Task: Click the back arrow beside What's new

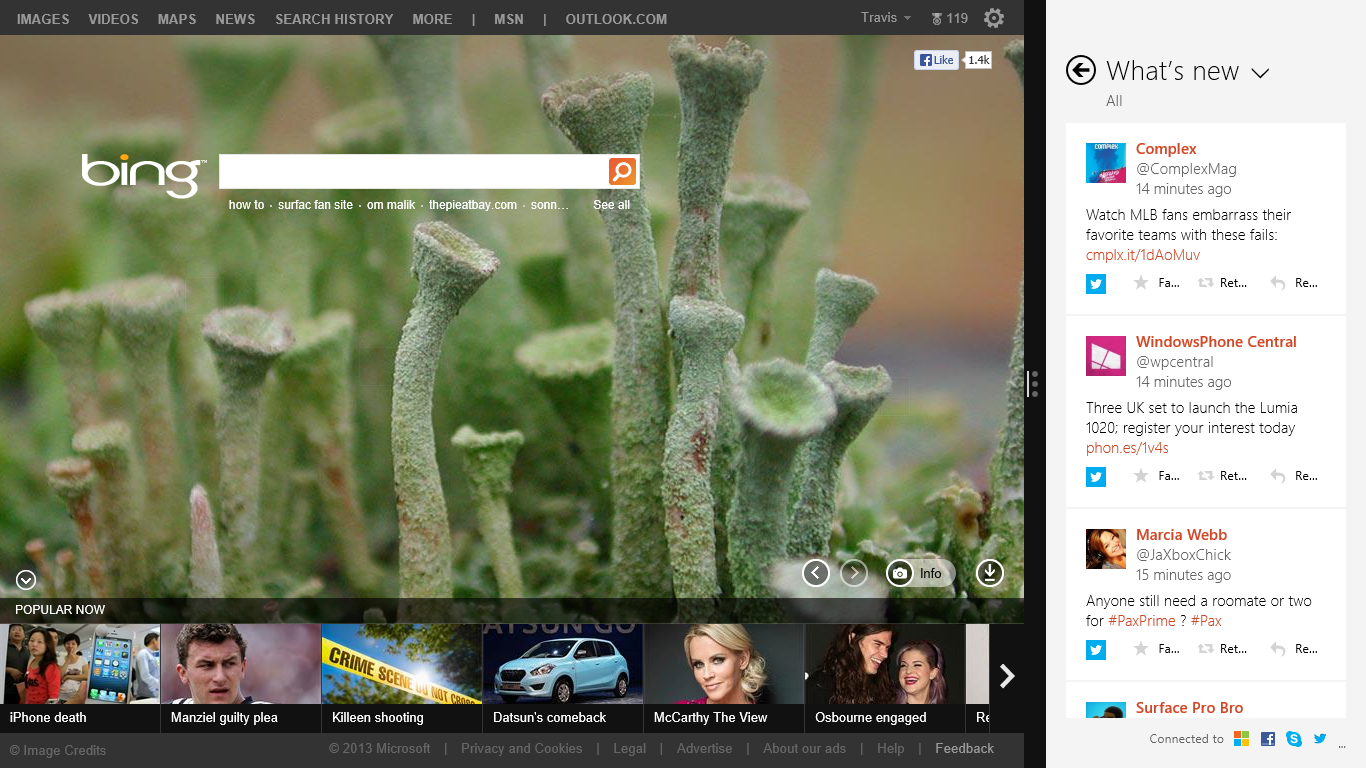Action: click(x=1081, y=70)
